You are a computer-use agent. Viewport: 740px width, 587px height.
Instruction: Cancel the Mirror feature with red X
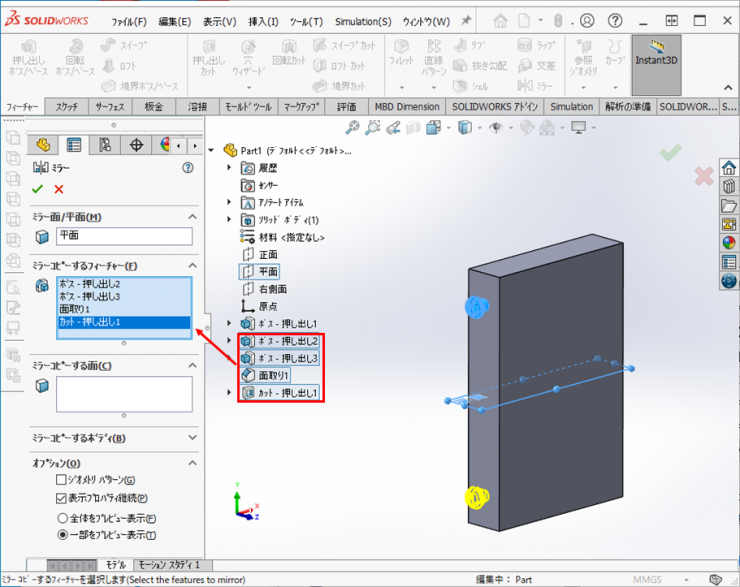[59, 189]
